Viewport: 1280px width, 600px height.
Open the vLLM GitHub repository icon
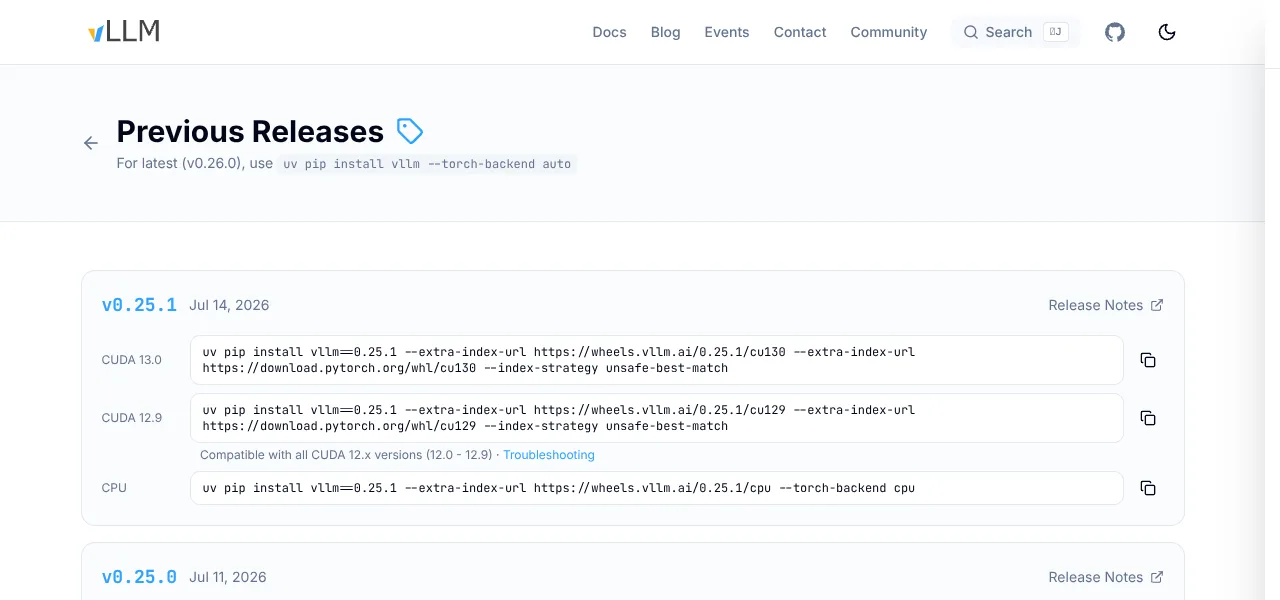coord(1115,32)
